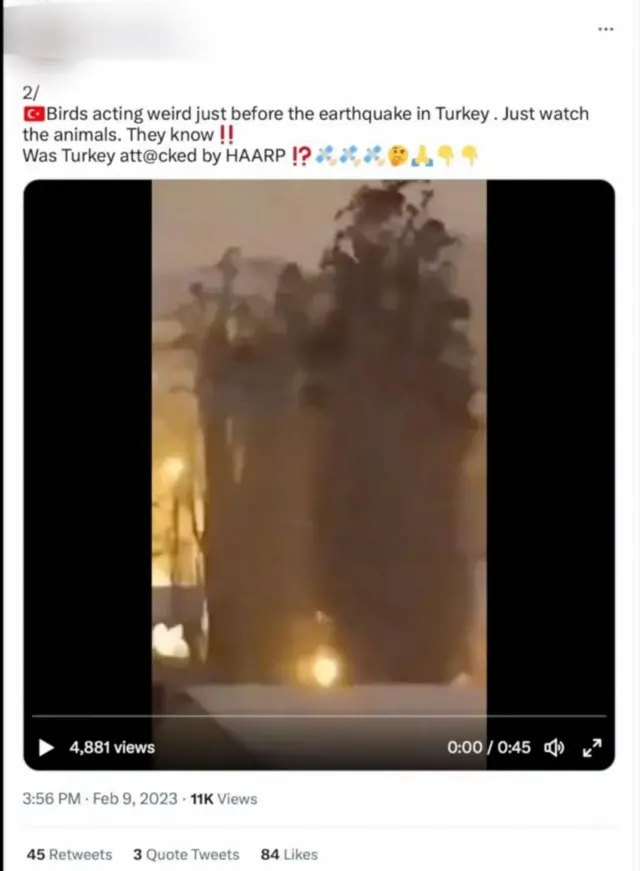This screenshot has height=871, width=640.
Task: Open the 3 Quote Tweets list
Action: coord(186,854)
